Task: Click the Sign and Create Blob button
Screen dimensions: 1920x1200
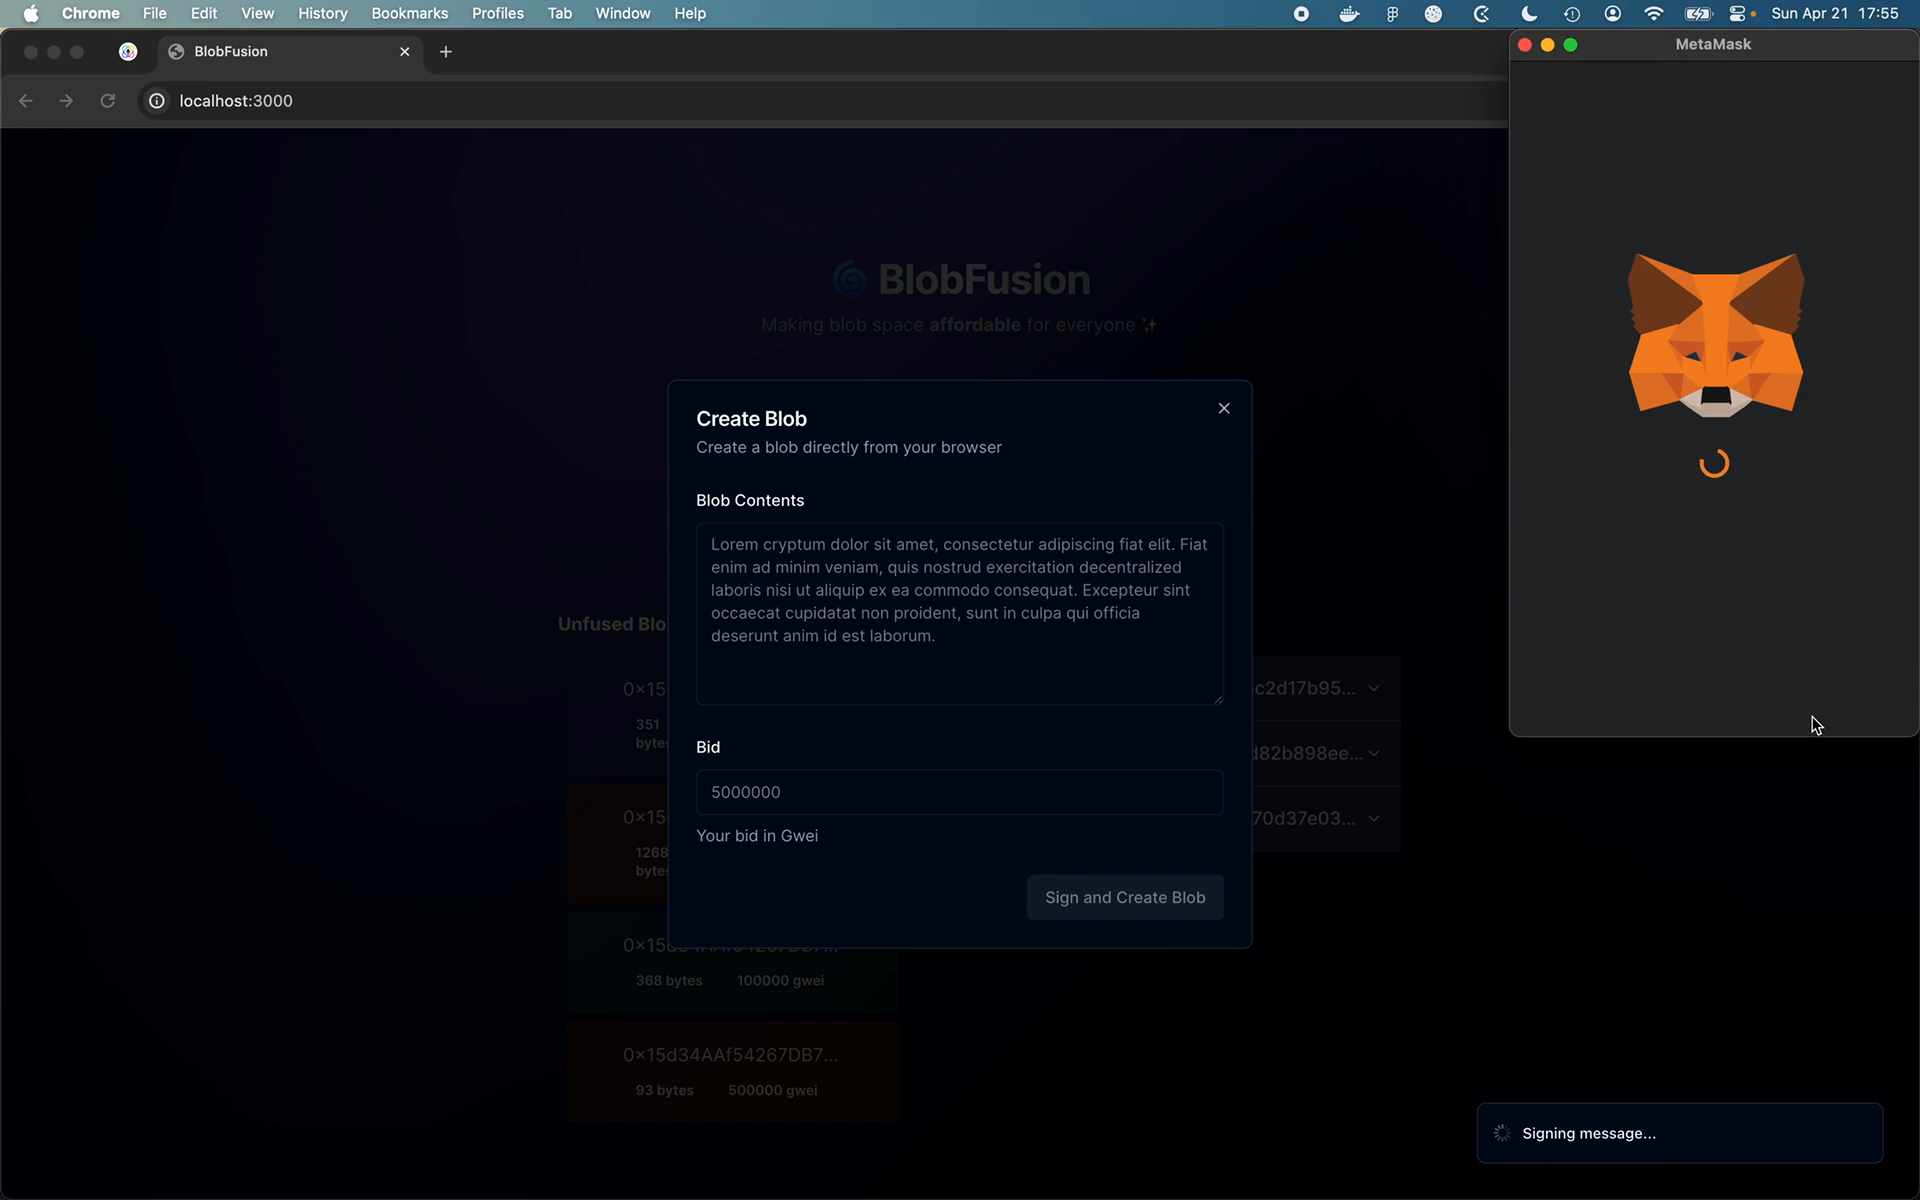Action: tap(1125, 897)
